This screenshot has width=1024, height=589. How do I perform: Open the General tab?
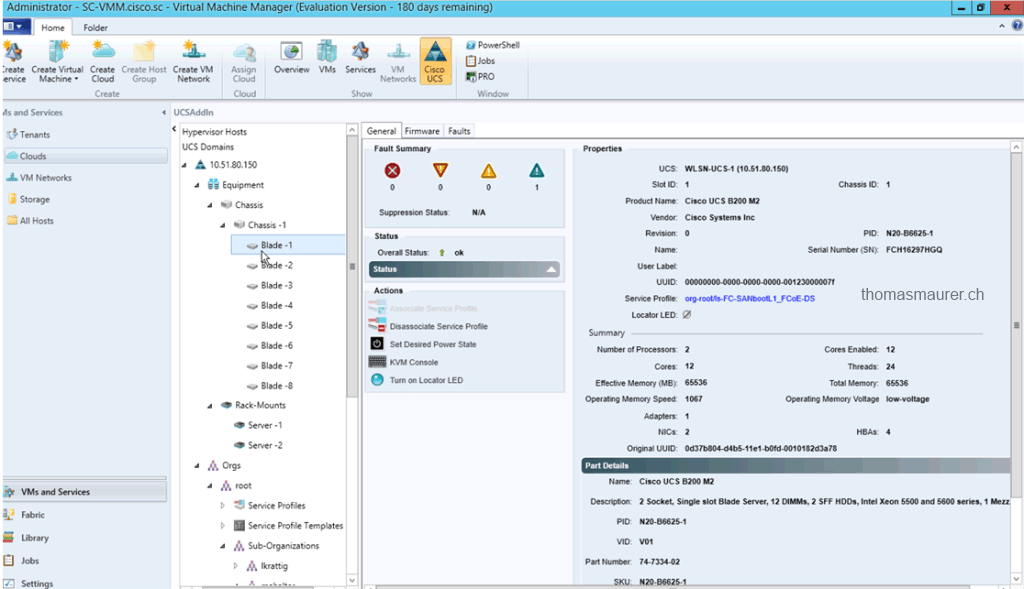(381, 131)
